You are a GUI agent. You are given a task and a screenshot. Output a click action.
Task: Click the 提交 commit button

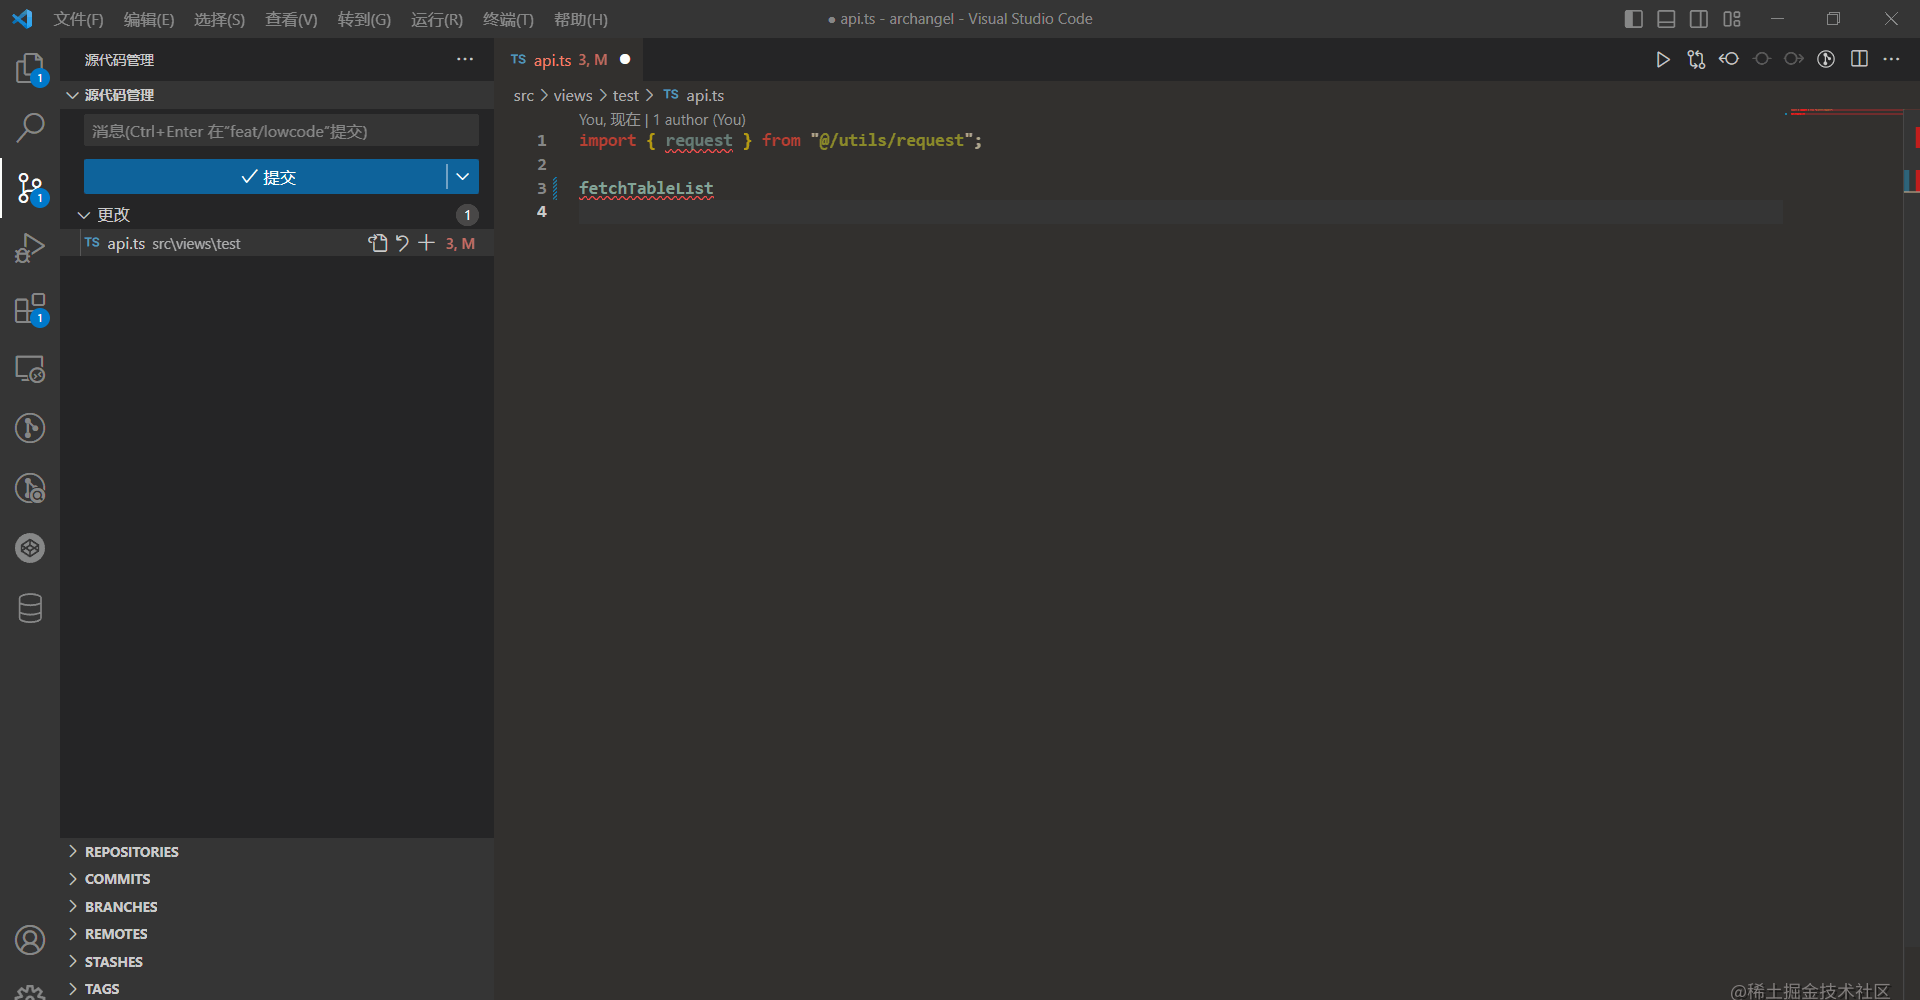[265, 176]
